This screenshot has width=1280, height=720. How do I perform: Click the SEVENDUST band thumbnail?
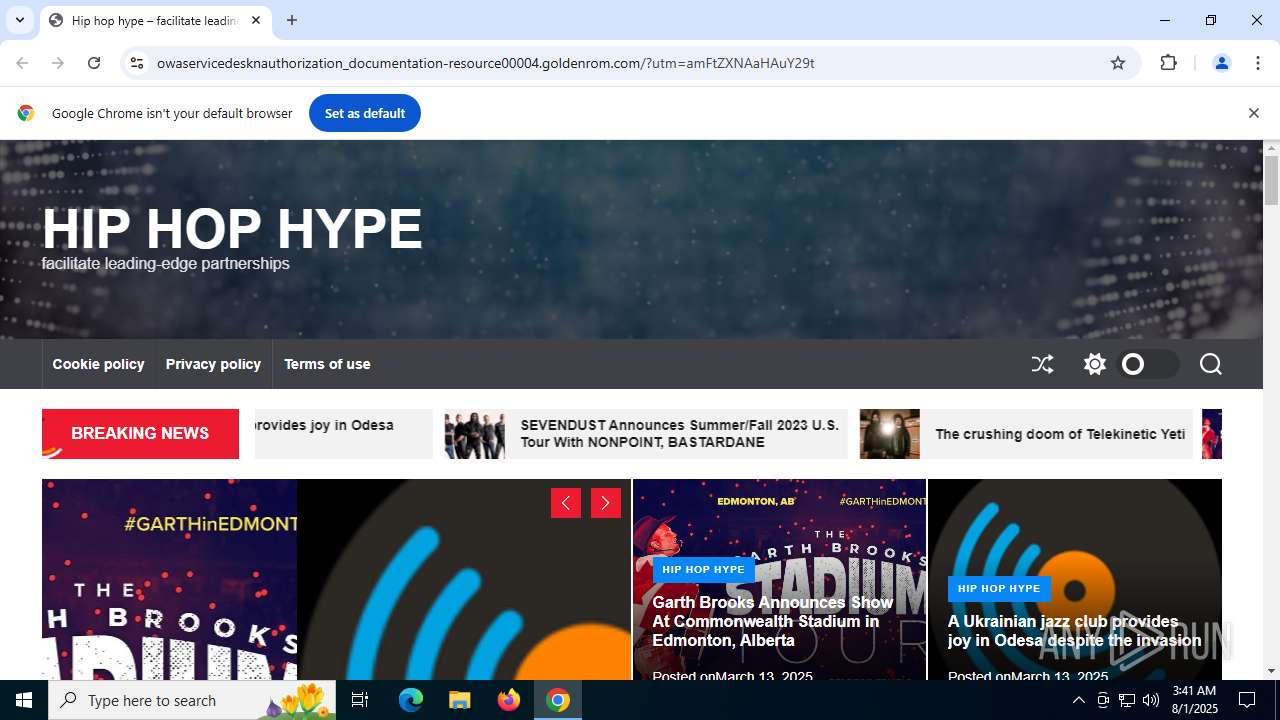[x=475, y=434]
